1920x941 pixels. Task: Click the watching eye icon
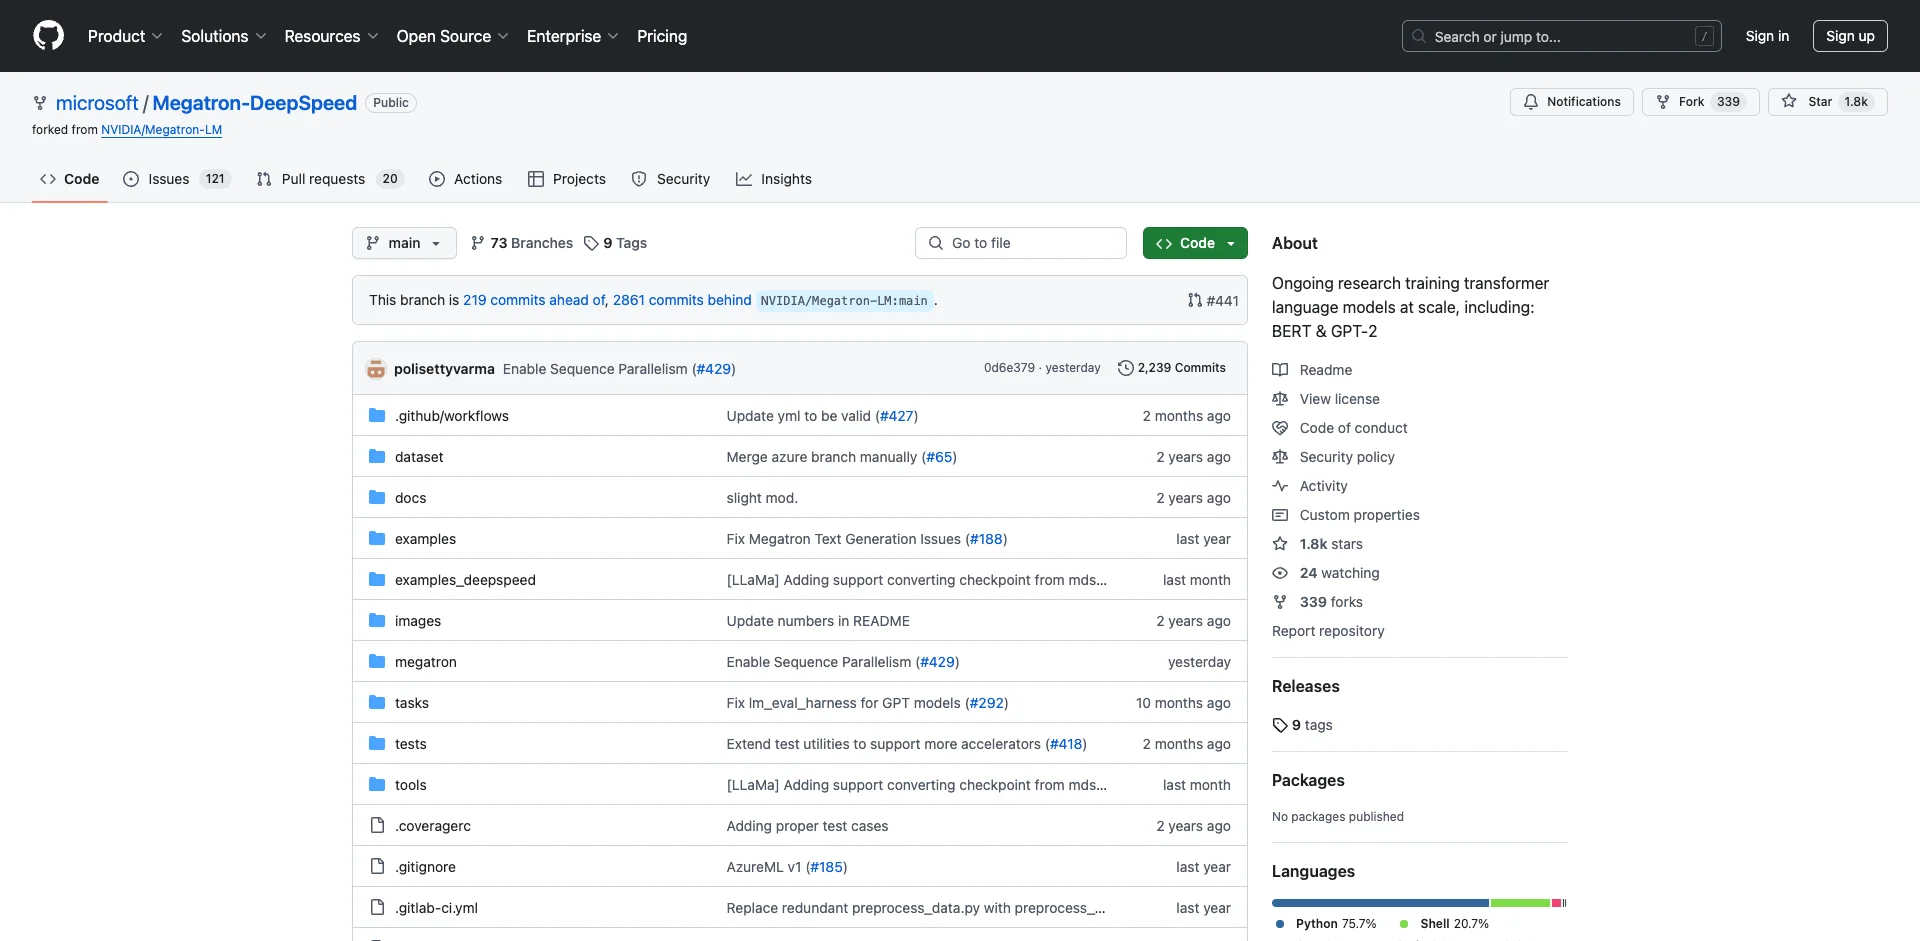pos(1280,573)
